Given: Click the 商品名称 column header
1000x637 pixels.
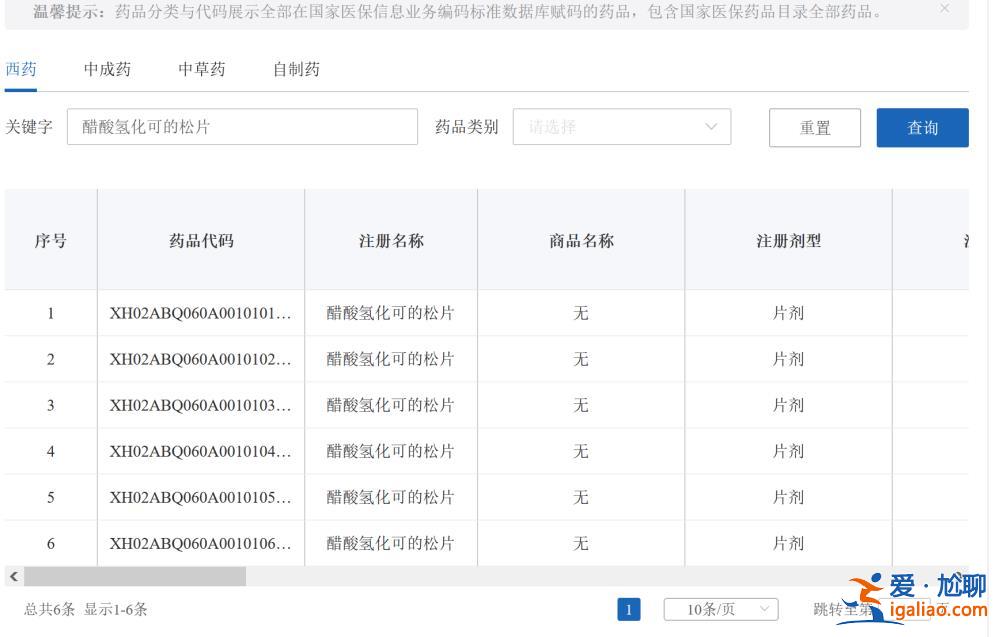Looking at the screenshot, I should 580,240.
